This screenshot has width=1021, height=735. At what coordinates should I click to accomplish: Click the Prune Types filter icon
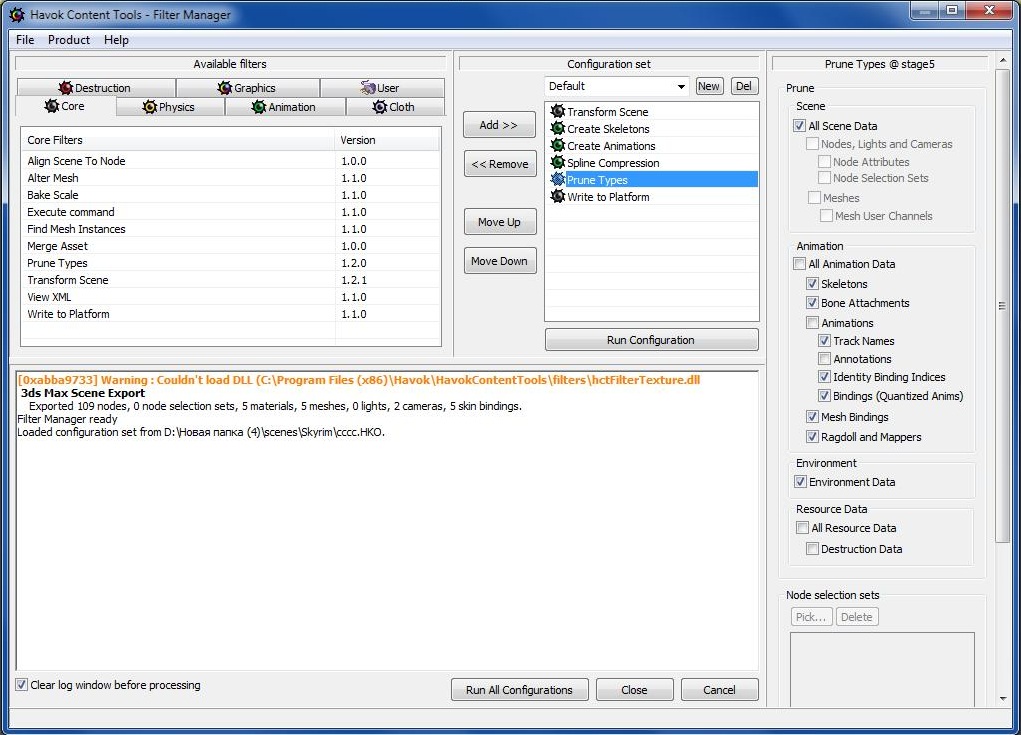click(x=557, y=179)
